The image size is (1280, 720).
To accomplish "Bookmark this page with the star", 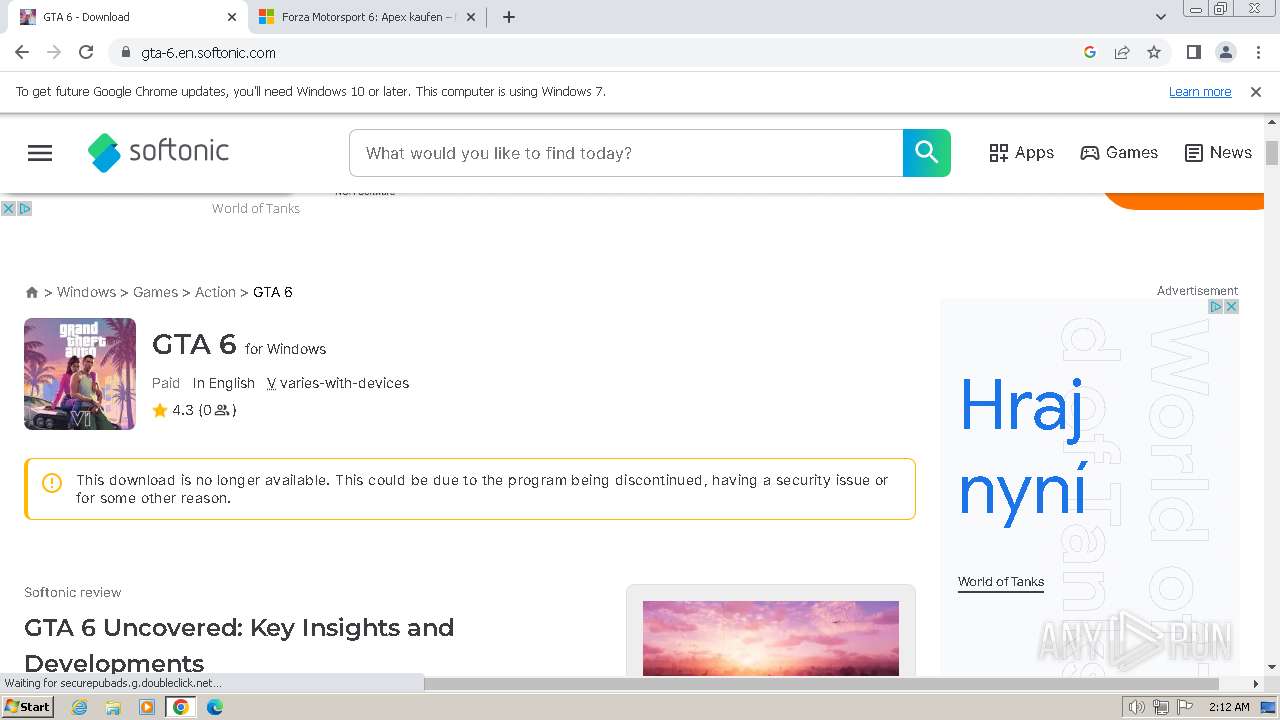I will [x=1154, y=52].
